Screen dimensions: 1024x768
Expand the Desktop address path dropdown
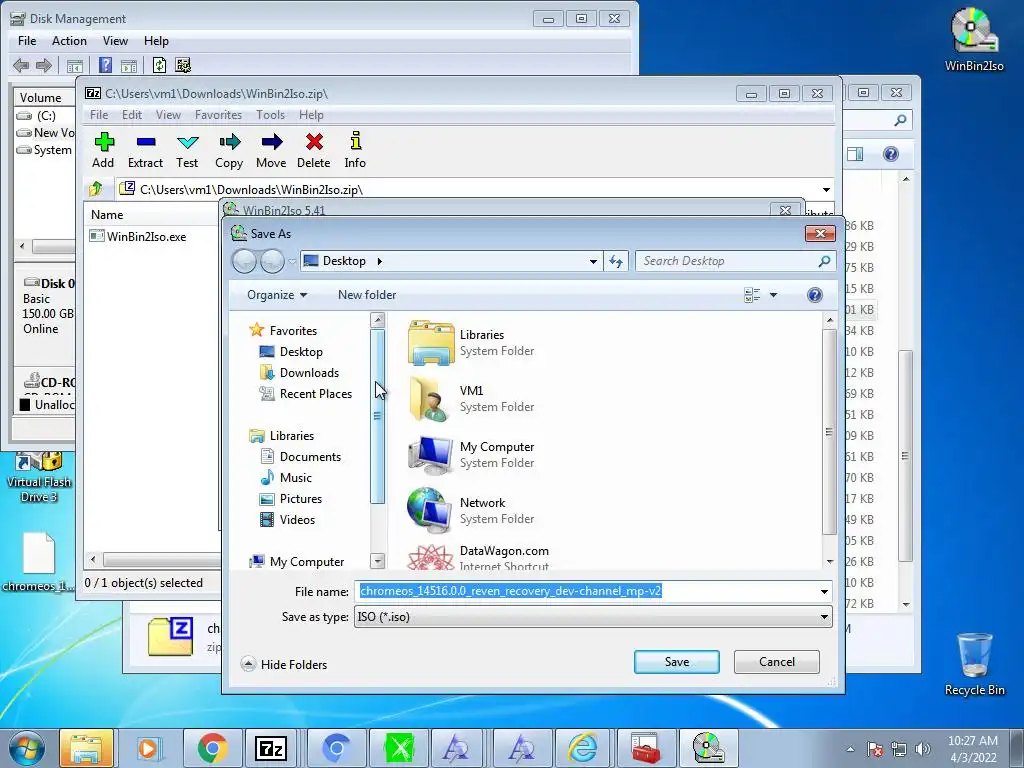click(593, 261)
